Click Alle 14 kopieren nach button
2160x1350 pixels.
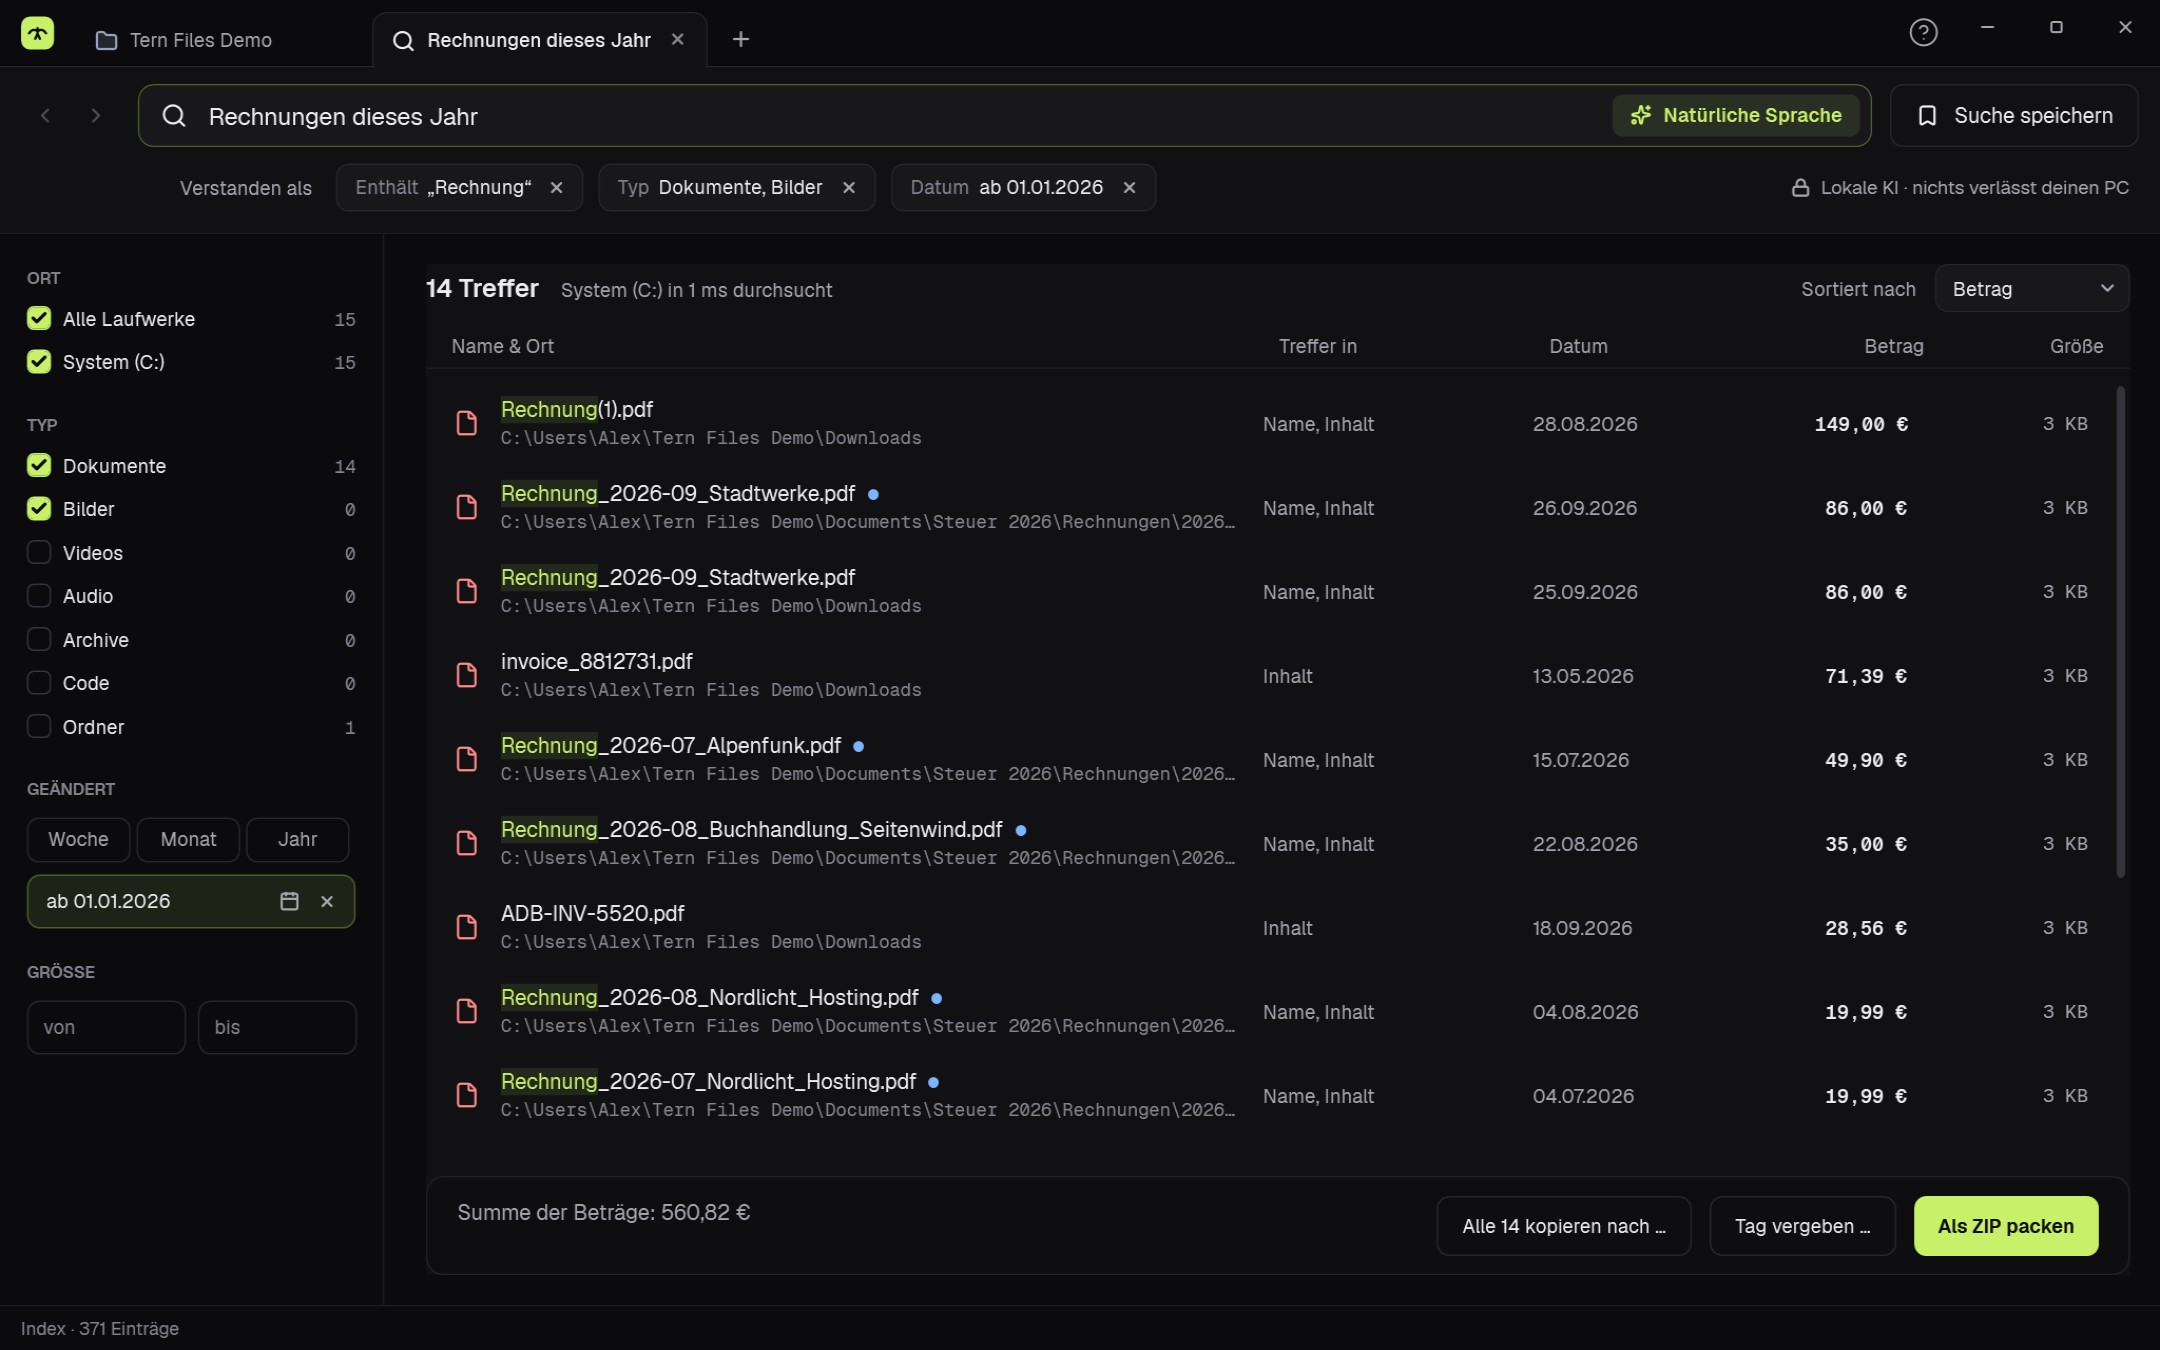(x=1564, y=1226)
